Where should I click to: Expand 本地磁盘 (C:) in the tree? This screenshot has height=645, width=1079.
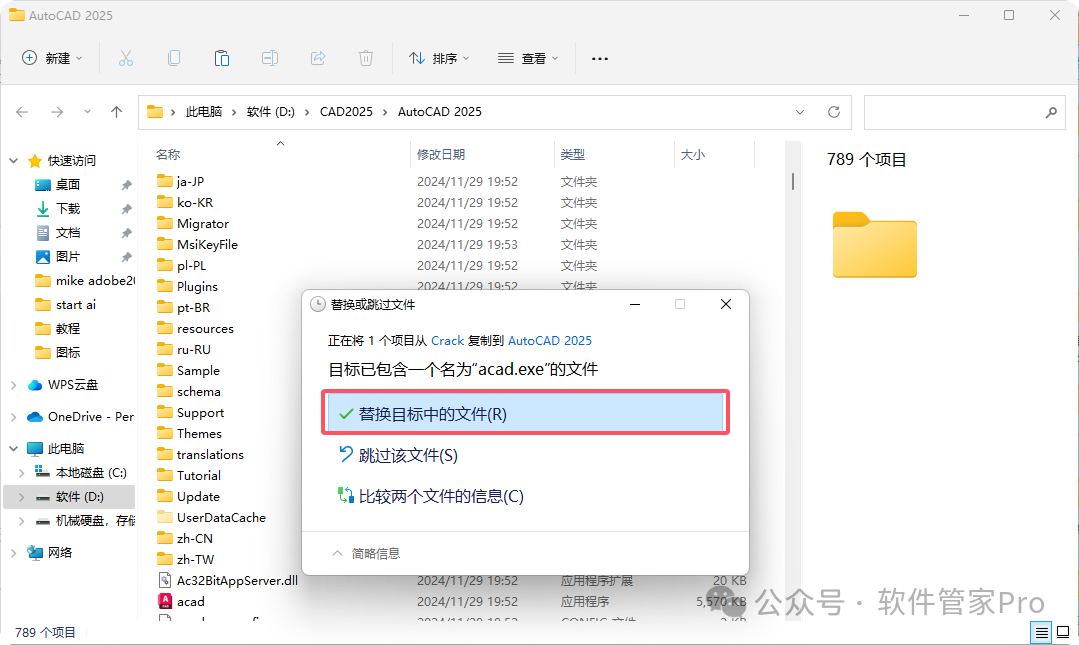[21, 473]
